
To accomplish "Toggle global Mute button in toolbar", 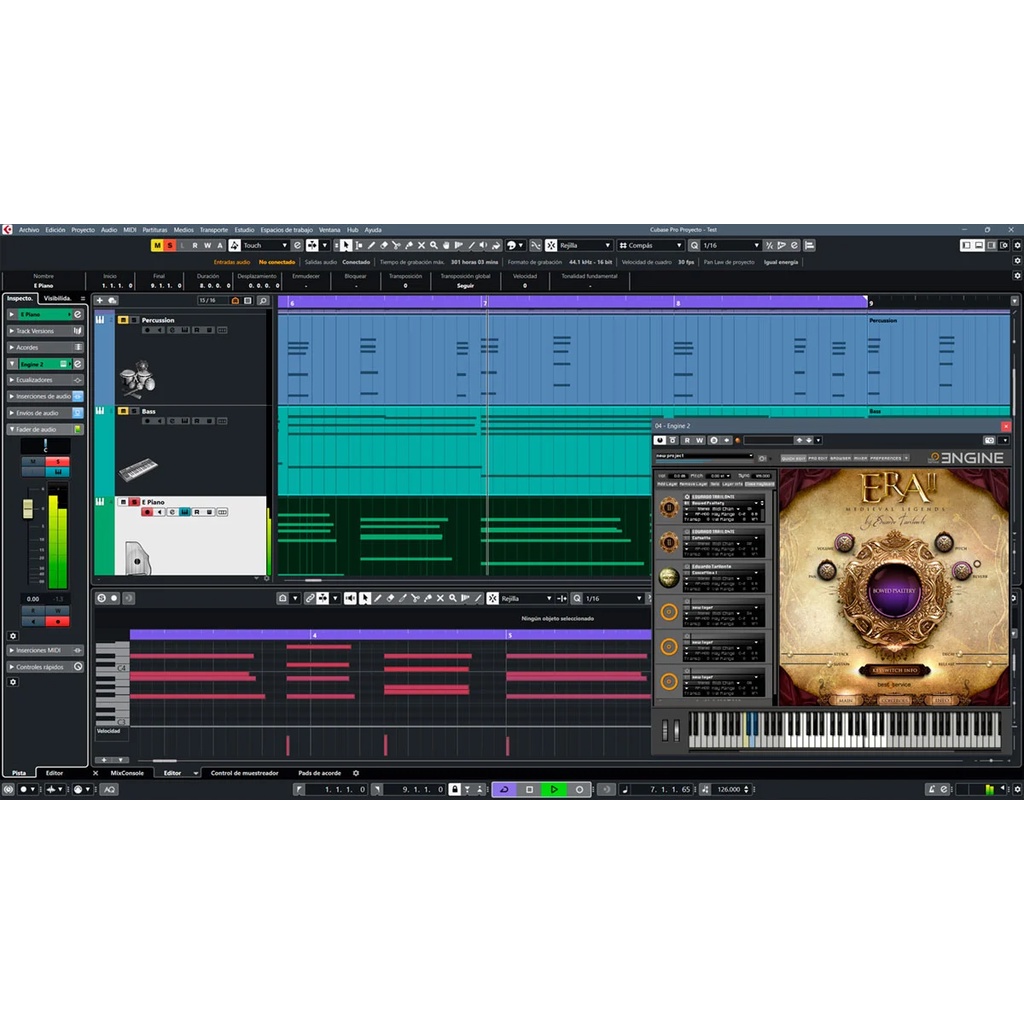I will (x=157, y=245).
